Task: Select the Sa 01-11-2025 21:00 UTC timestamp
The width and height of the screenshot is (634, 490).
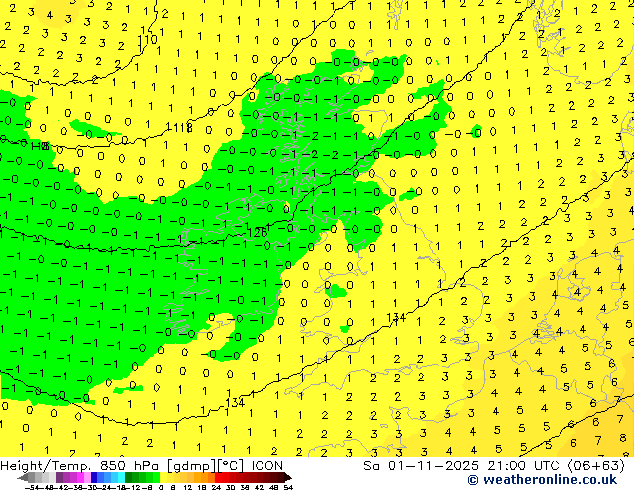Action: pos(494,466)
